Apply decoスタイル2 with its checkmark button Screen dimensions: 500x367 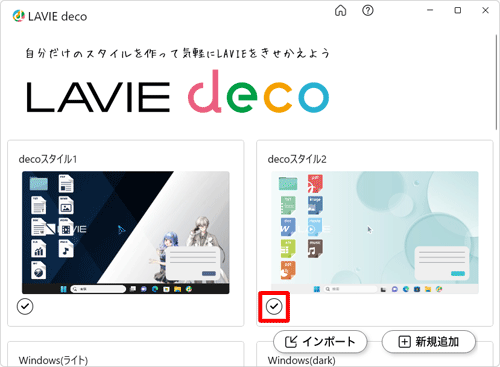click(x=274, y=306)
